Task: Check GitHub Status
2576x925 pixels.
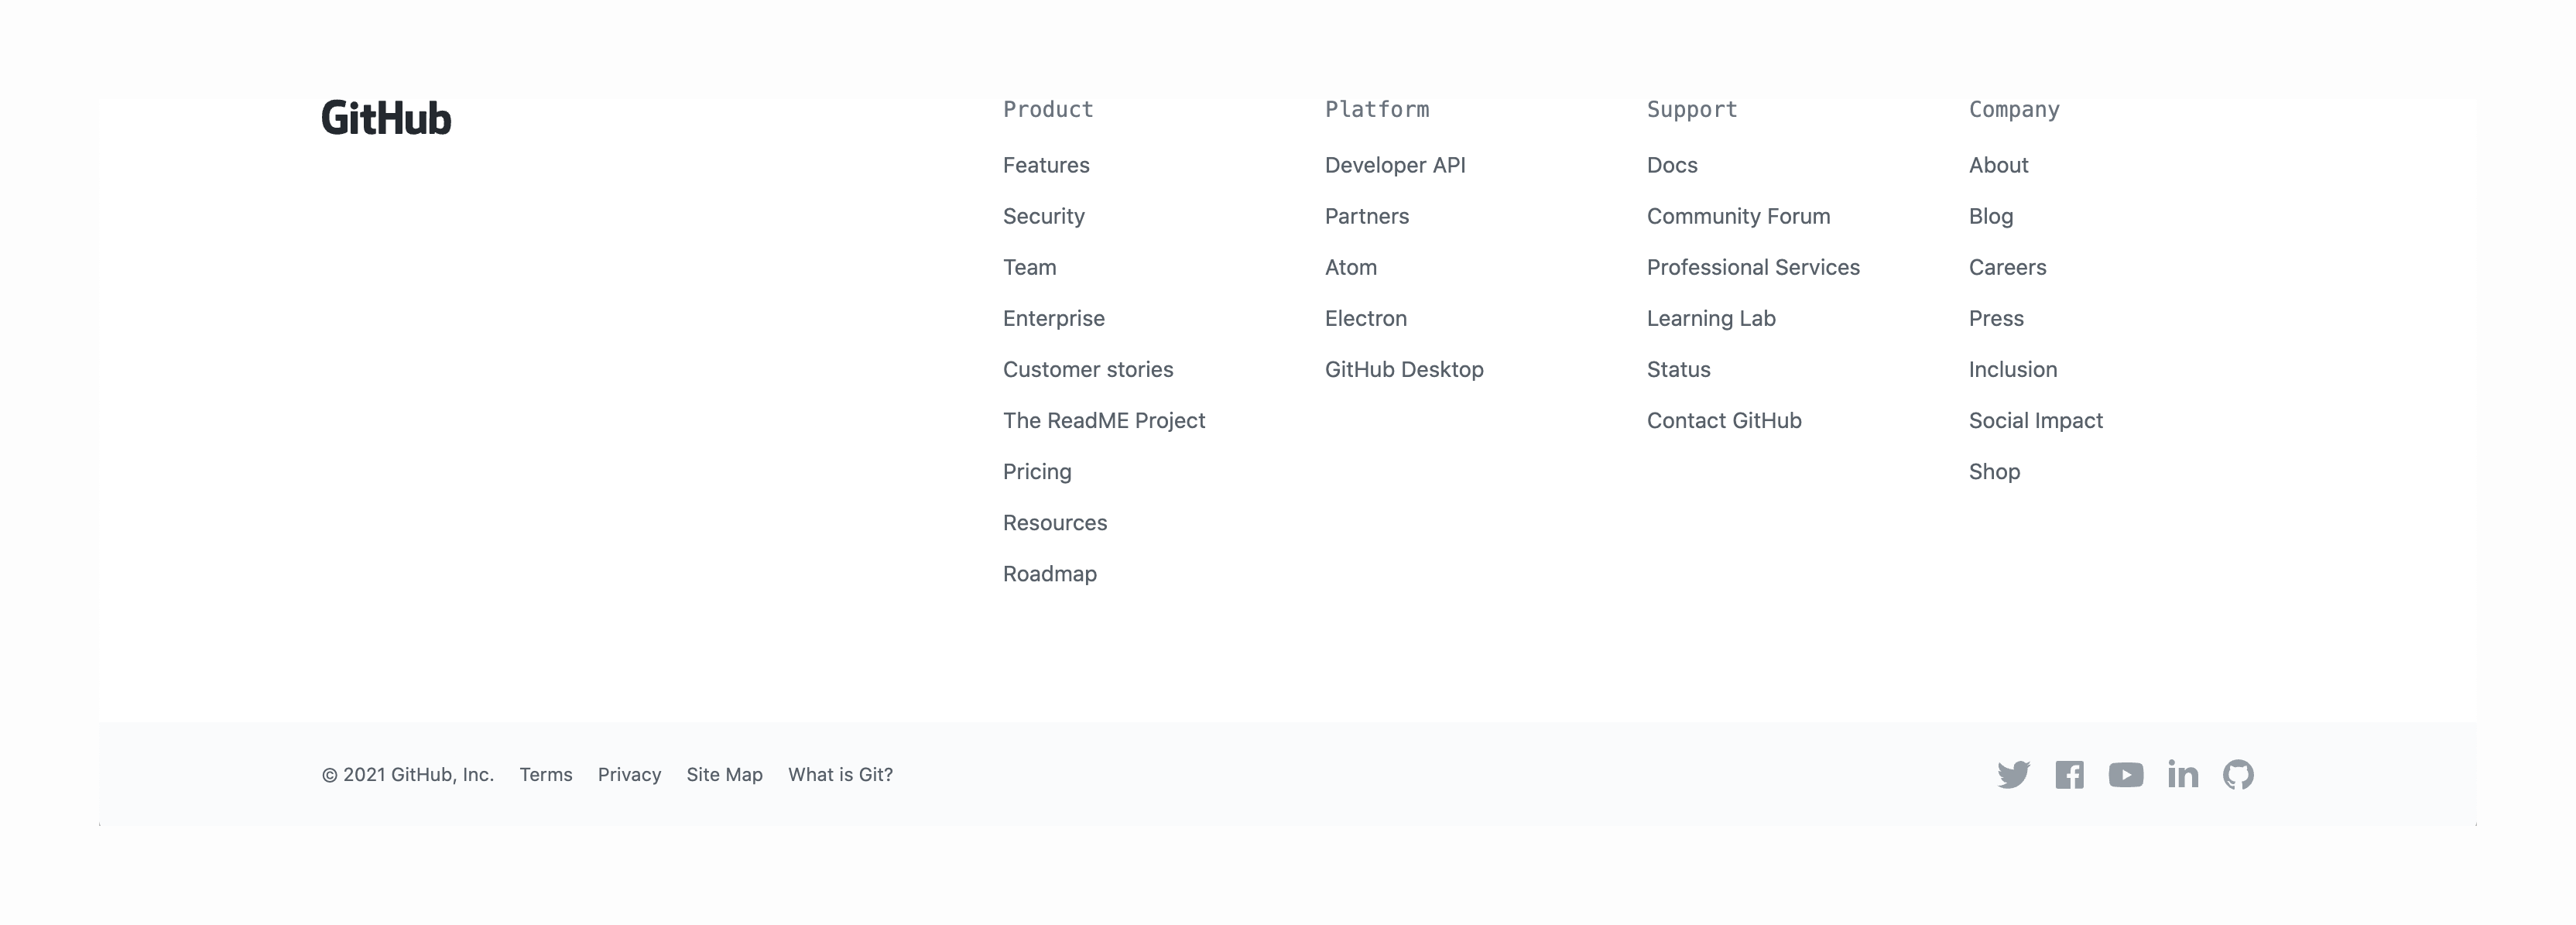Action: pyautogui.click(x=1678, y=369)
